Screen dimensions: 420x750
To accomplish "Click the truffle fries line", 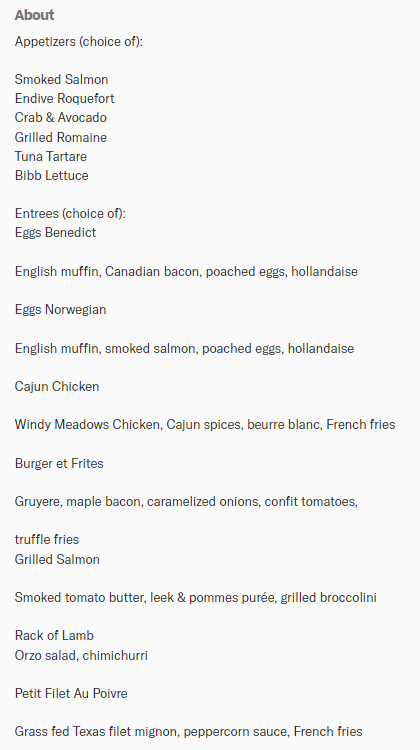I will click(x=47, y=540).
